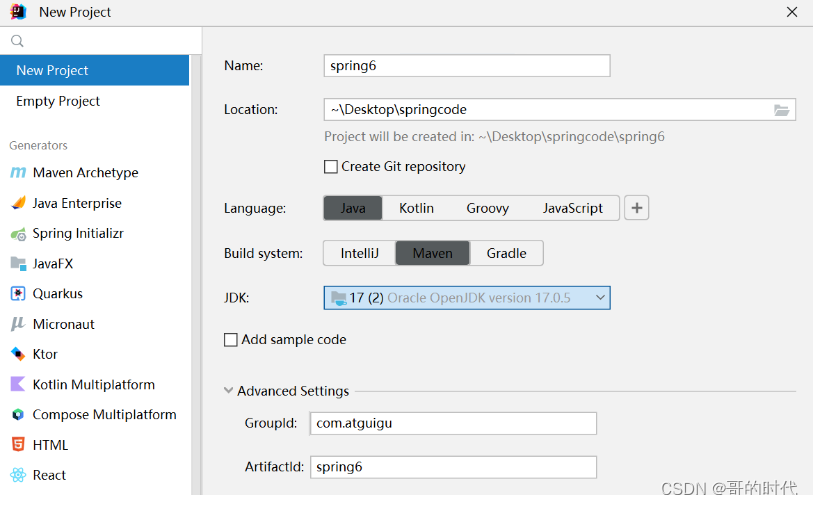Click the Spring Initializr icon
This screenshot has width=813, height=507.
pos(18,234)
